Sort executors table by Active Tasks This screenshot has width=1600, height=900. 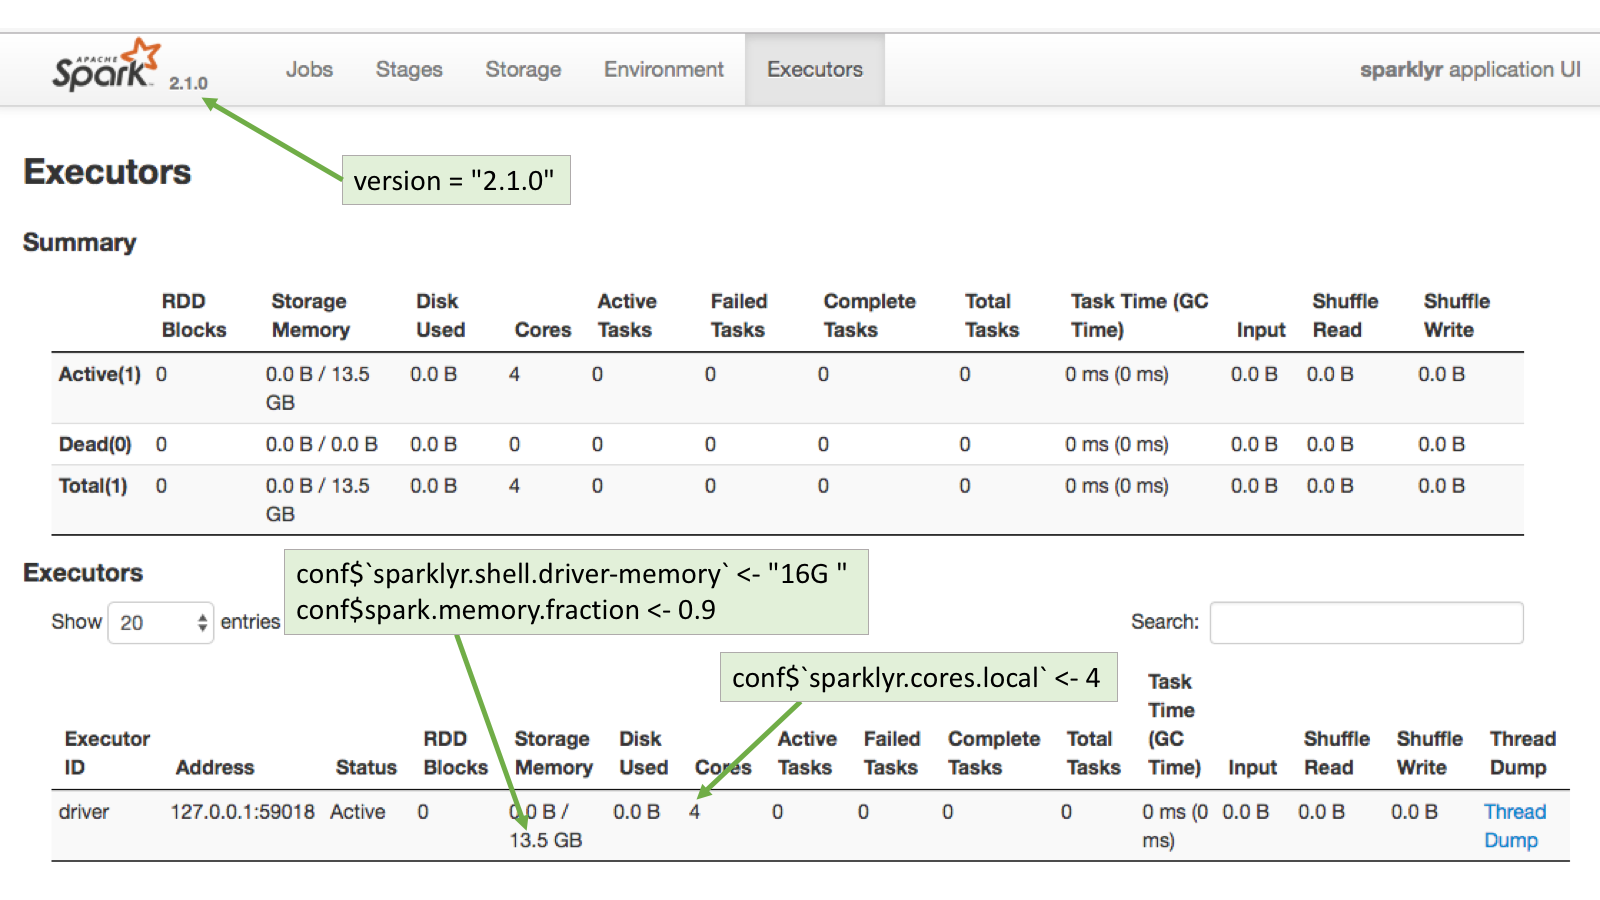[806, 753]
